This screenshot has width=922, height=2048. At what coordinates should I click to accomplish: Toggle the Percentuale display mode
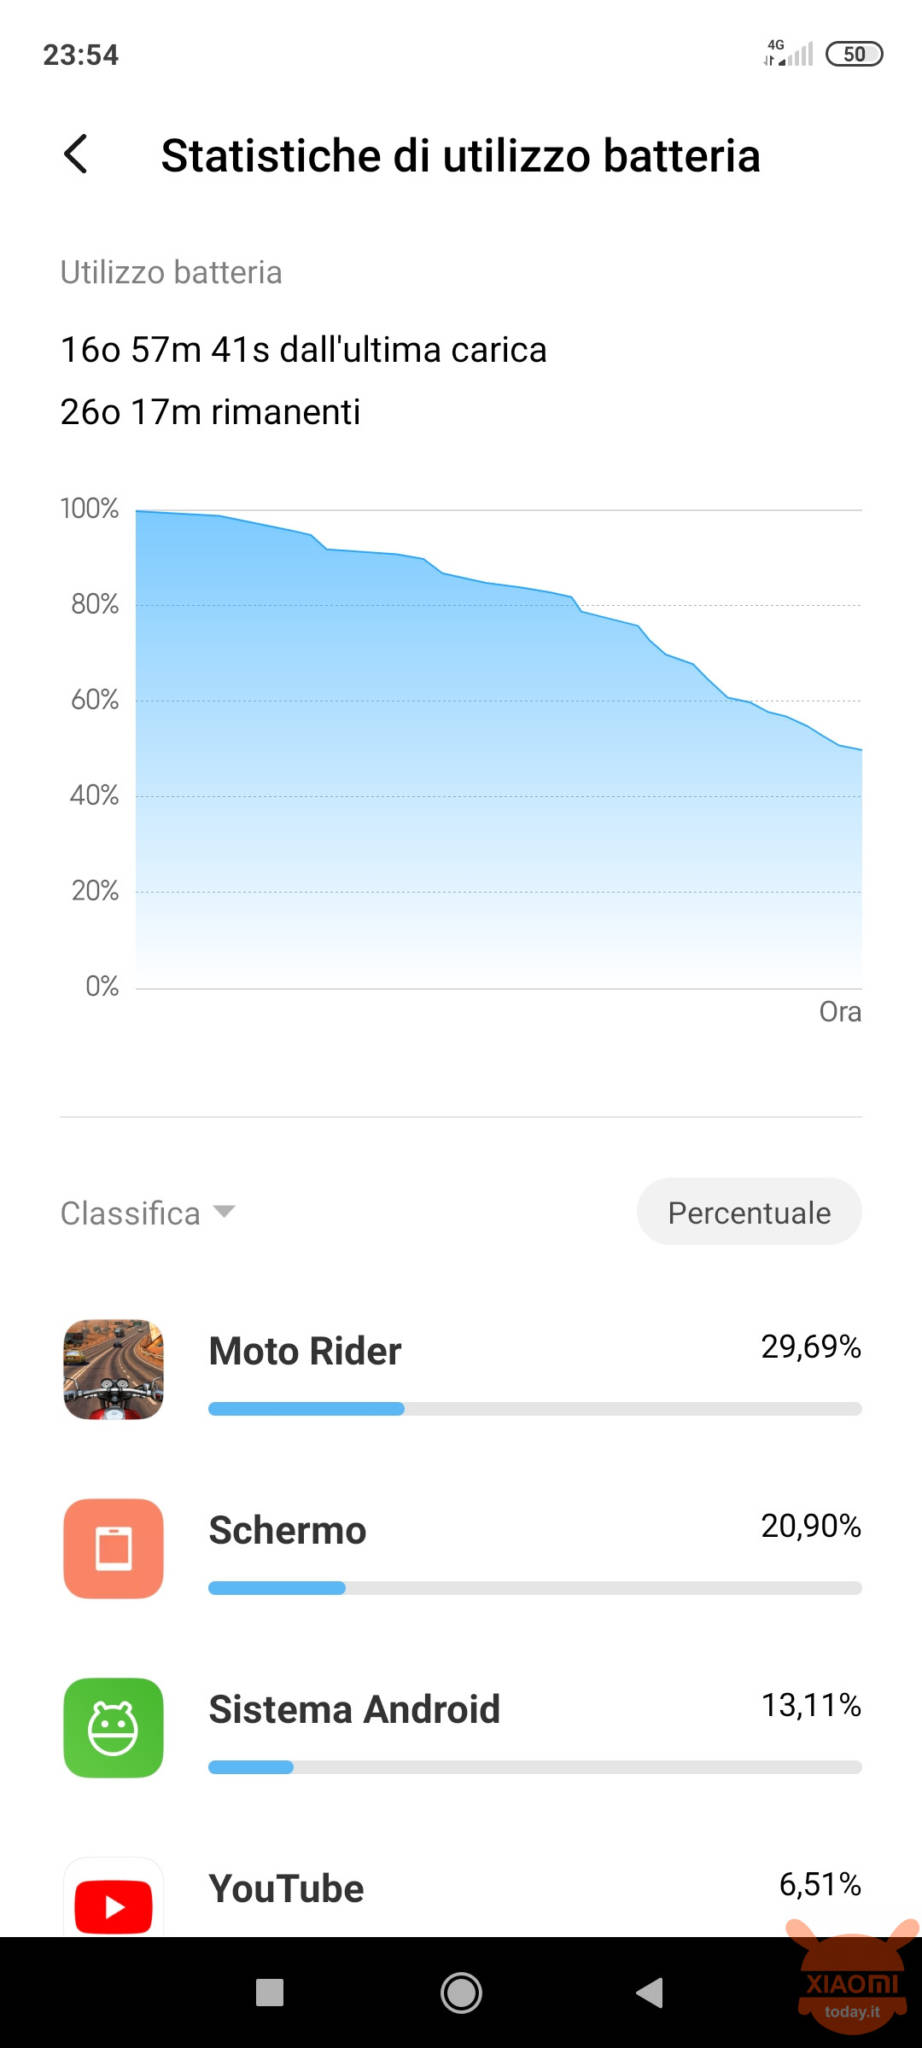tap(749, 1212)
